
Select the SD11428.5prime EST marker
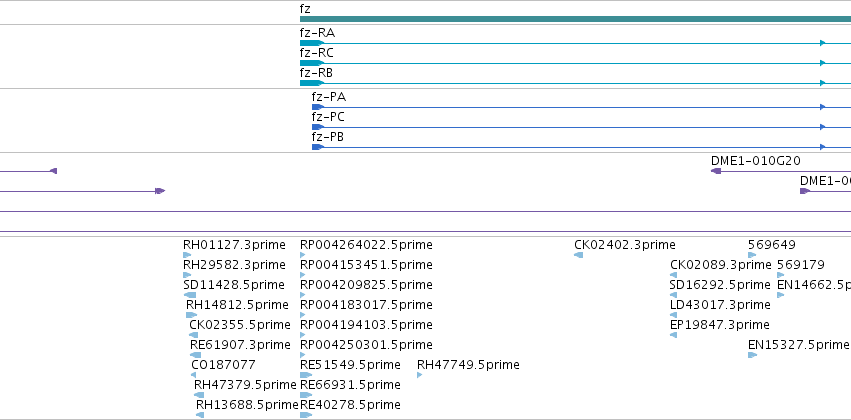[190, 295]
